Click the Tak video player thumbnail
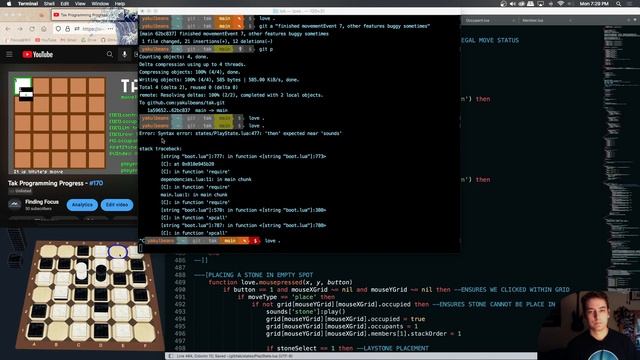Screen dimensions: 640x360 pyautogui.click(x=73, y=124)
